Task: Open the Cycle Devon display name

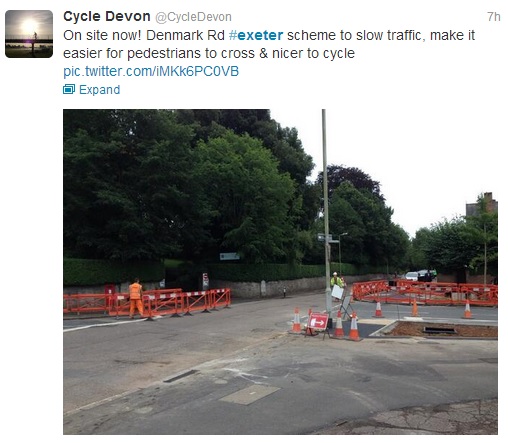Action: pos(107,16)
